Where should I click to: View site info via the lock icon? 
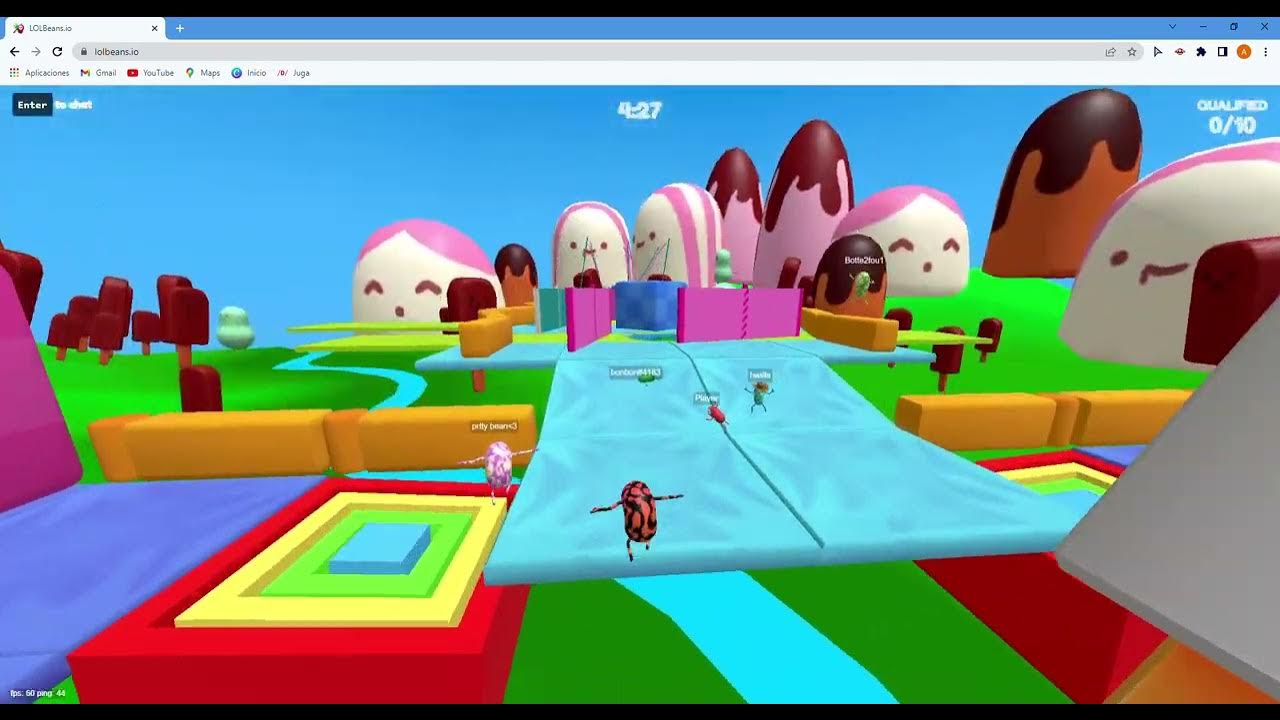(x=84, y=52)
